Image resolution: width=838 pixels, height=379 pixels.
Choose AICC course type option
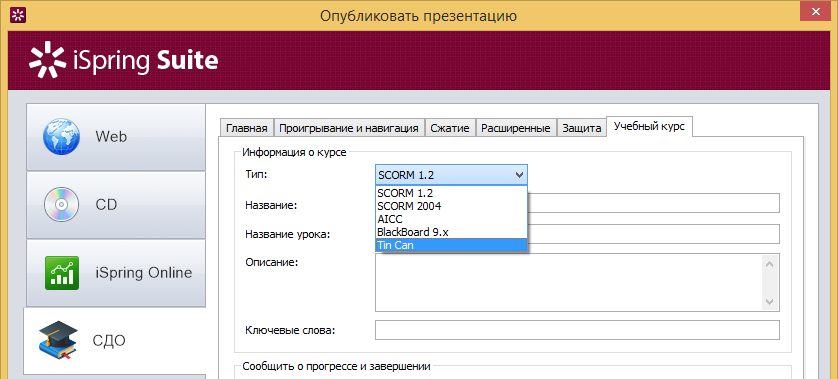tap(390, 219)
